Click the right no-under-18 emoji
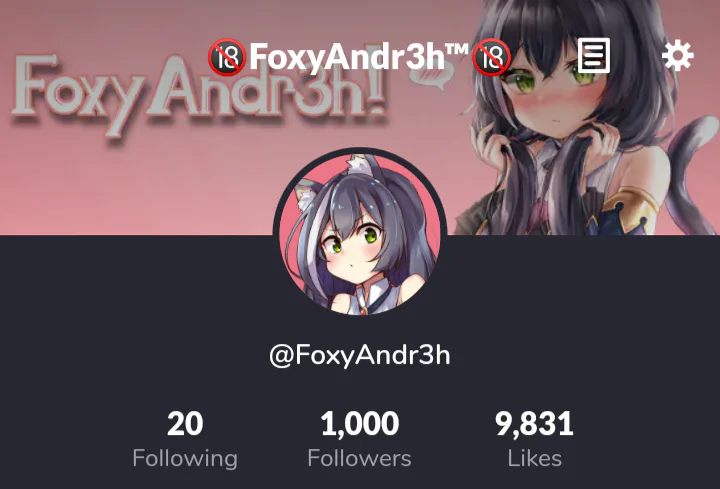This screenshot has width=720, height=489. click(492, 57)
